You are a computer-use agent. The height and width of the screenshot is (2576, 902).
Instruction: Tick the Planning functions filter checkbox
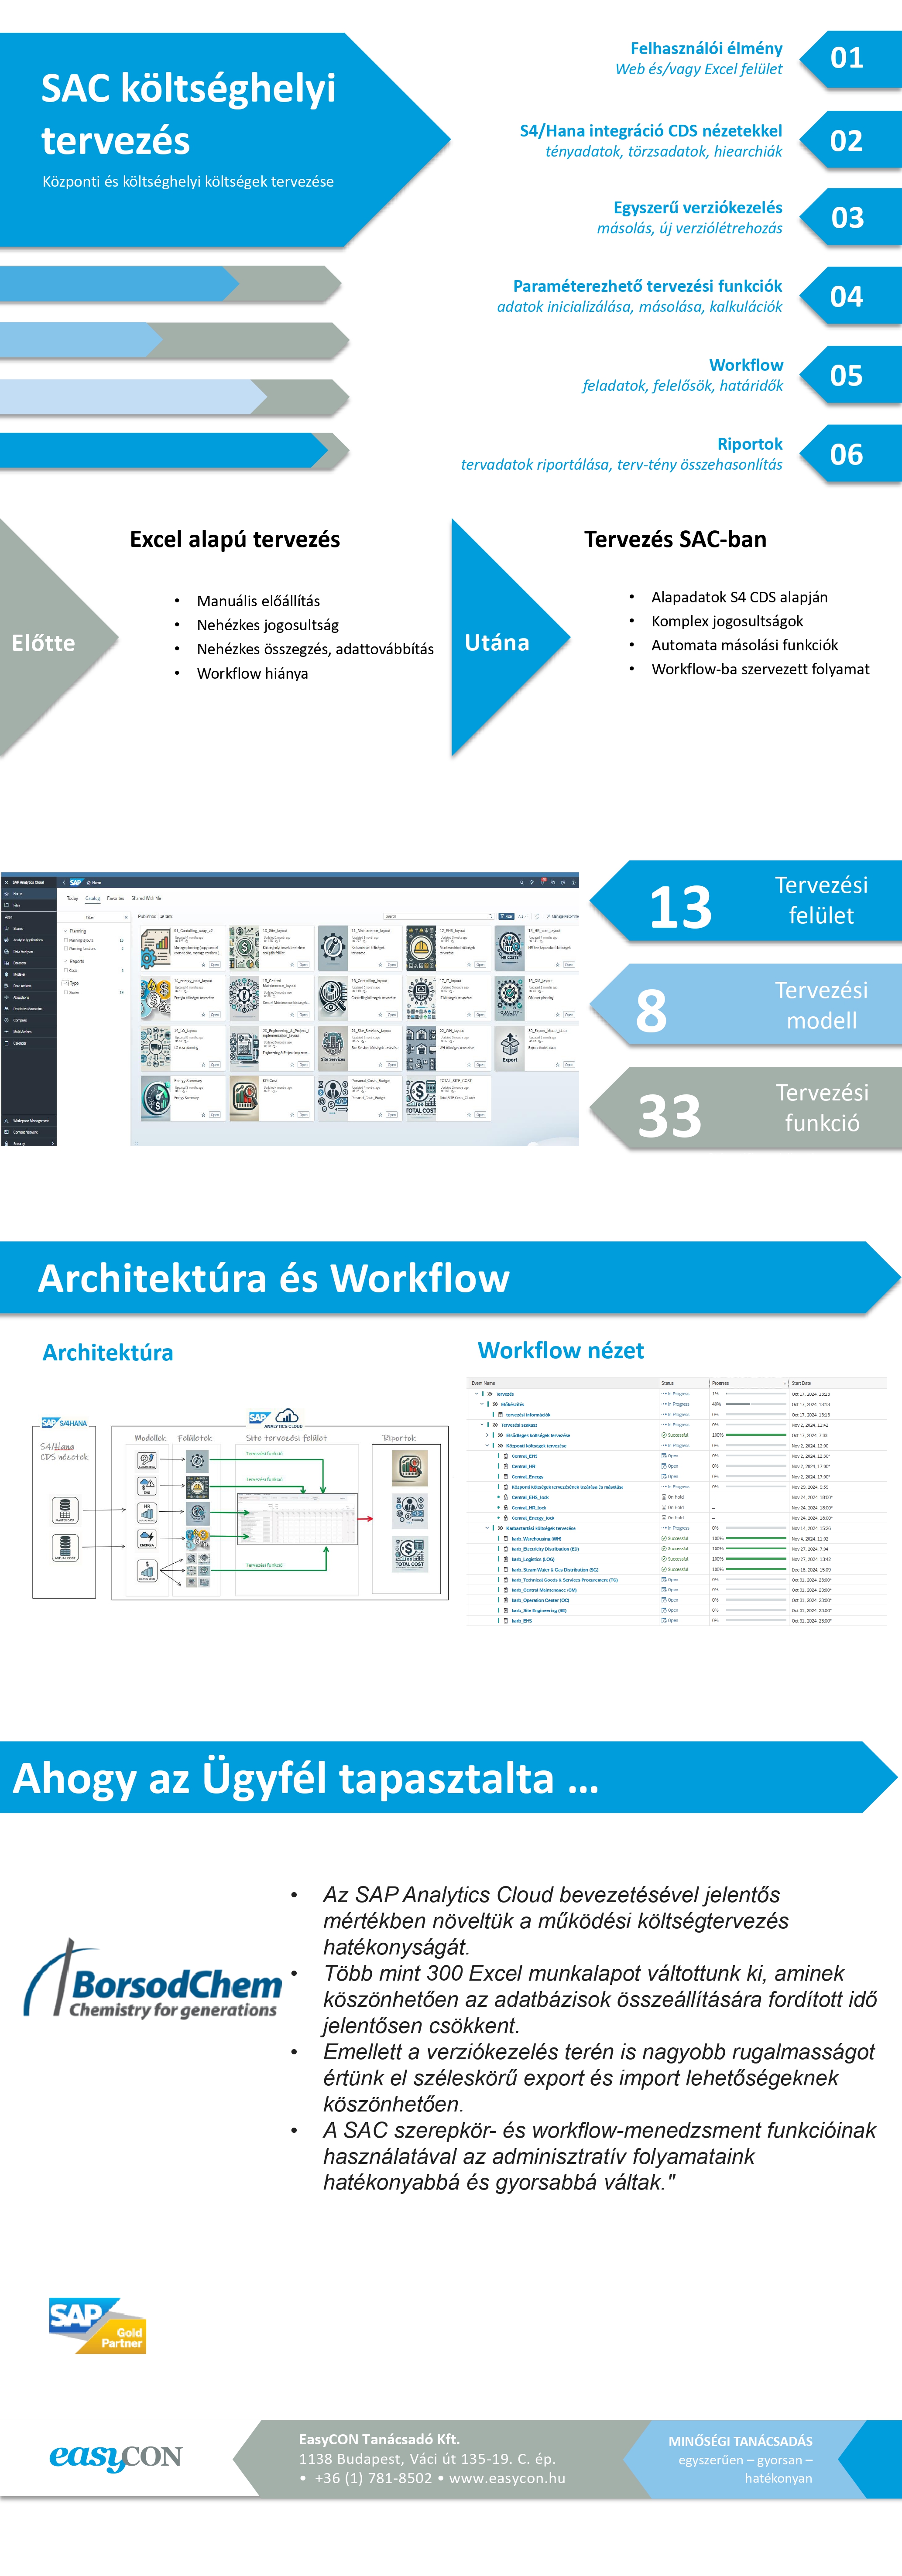[66, 949]
